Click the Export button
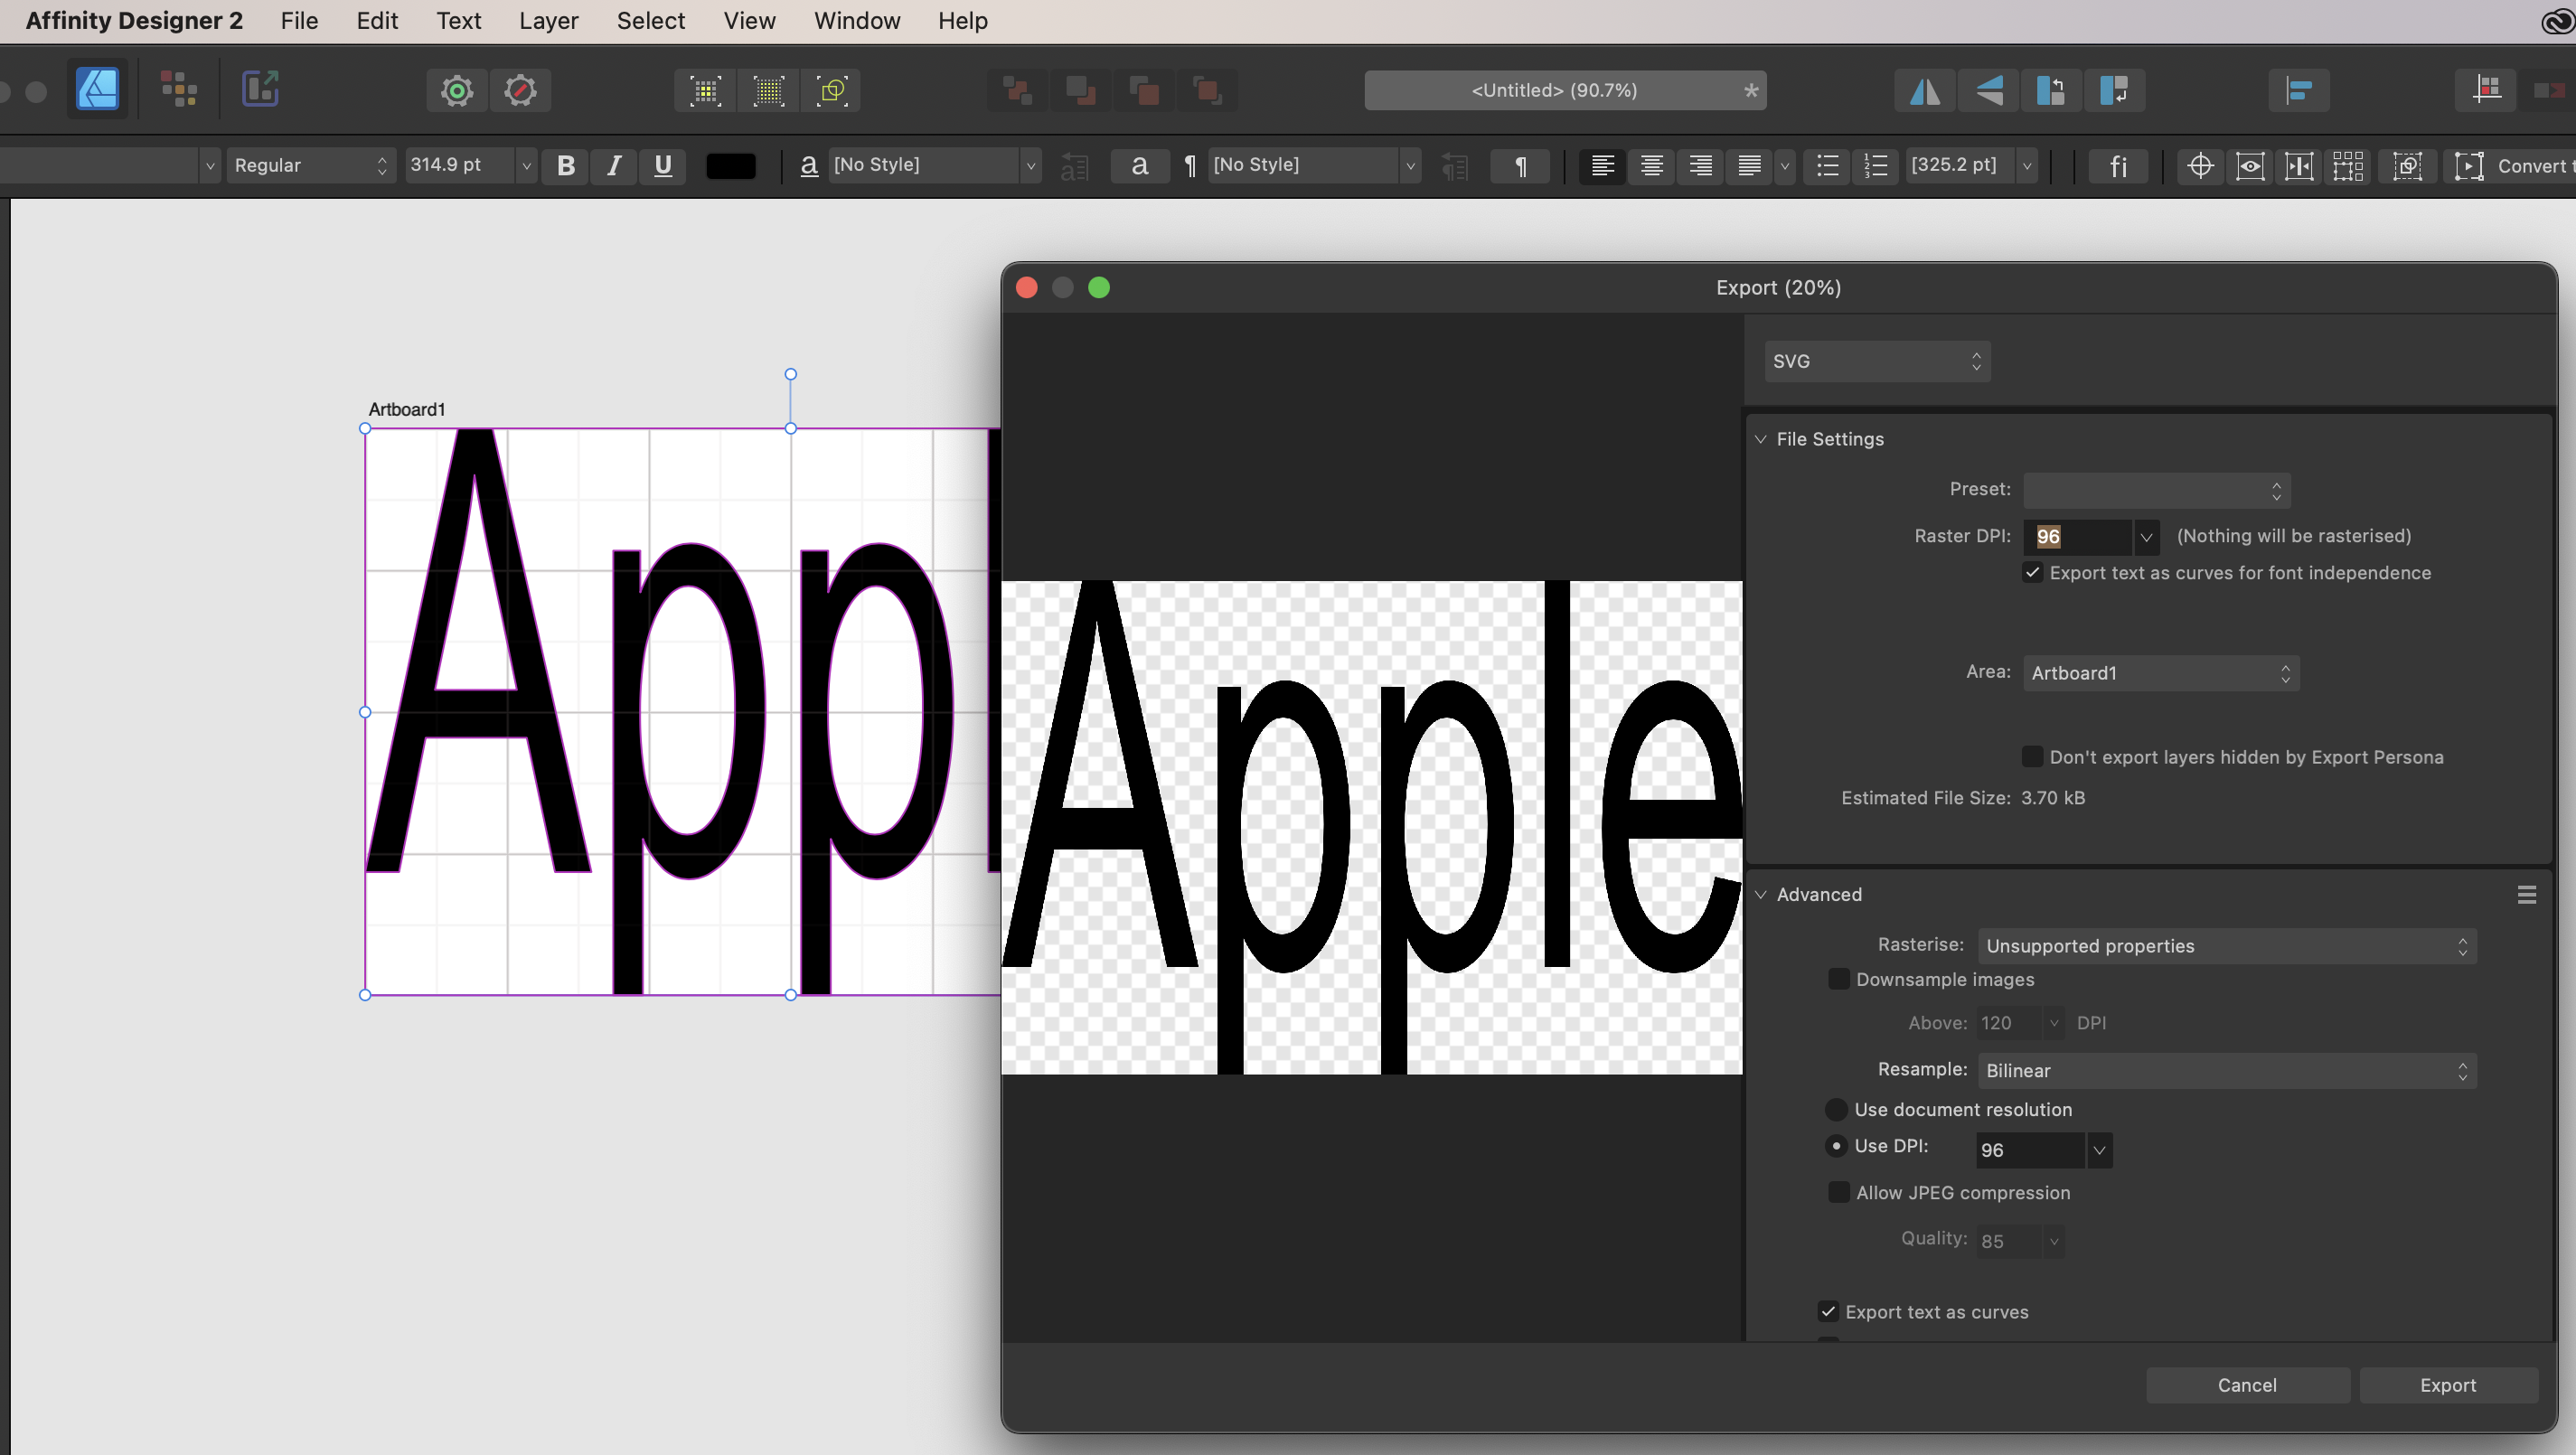 click(2448, 1385)
